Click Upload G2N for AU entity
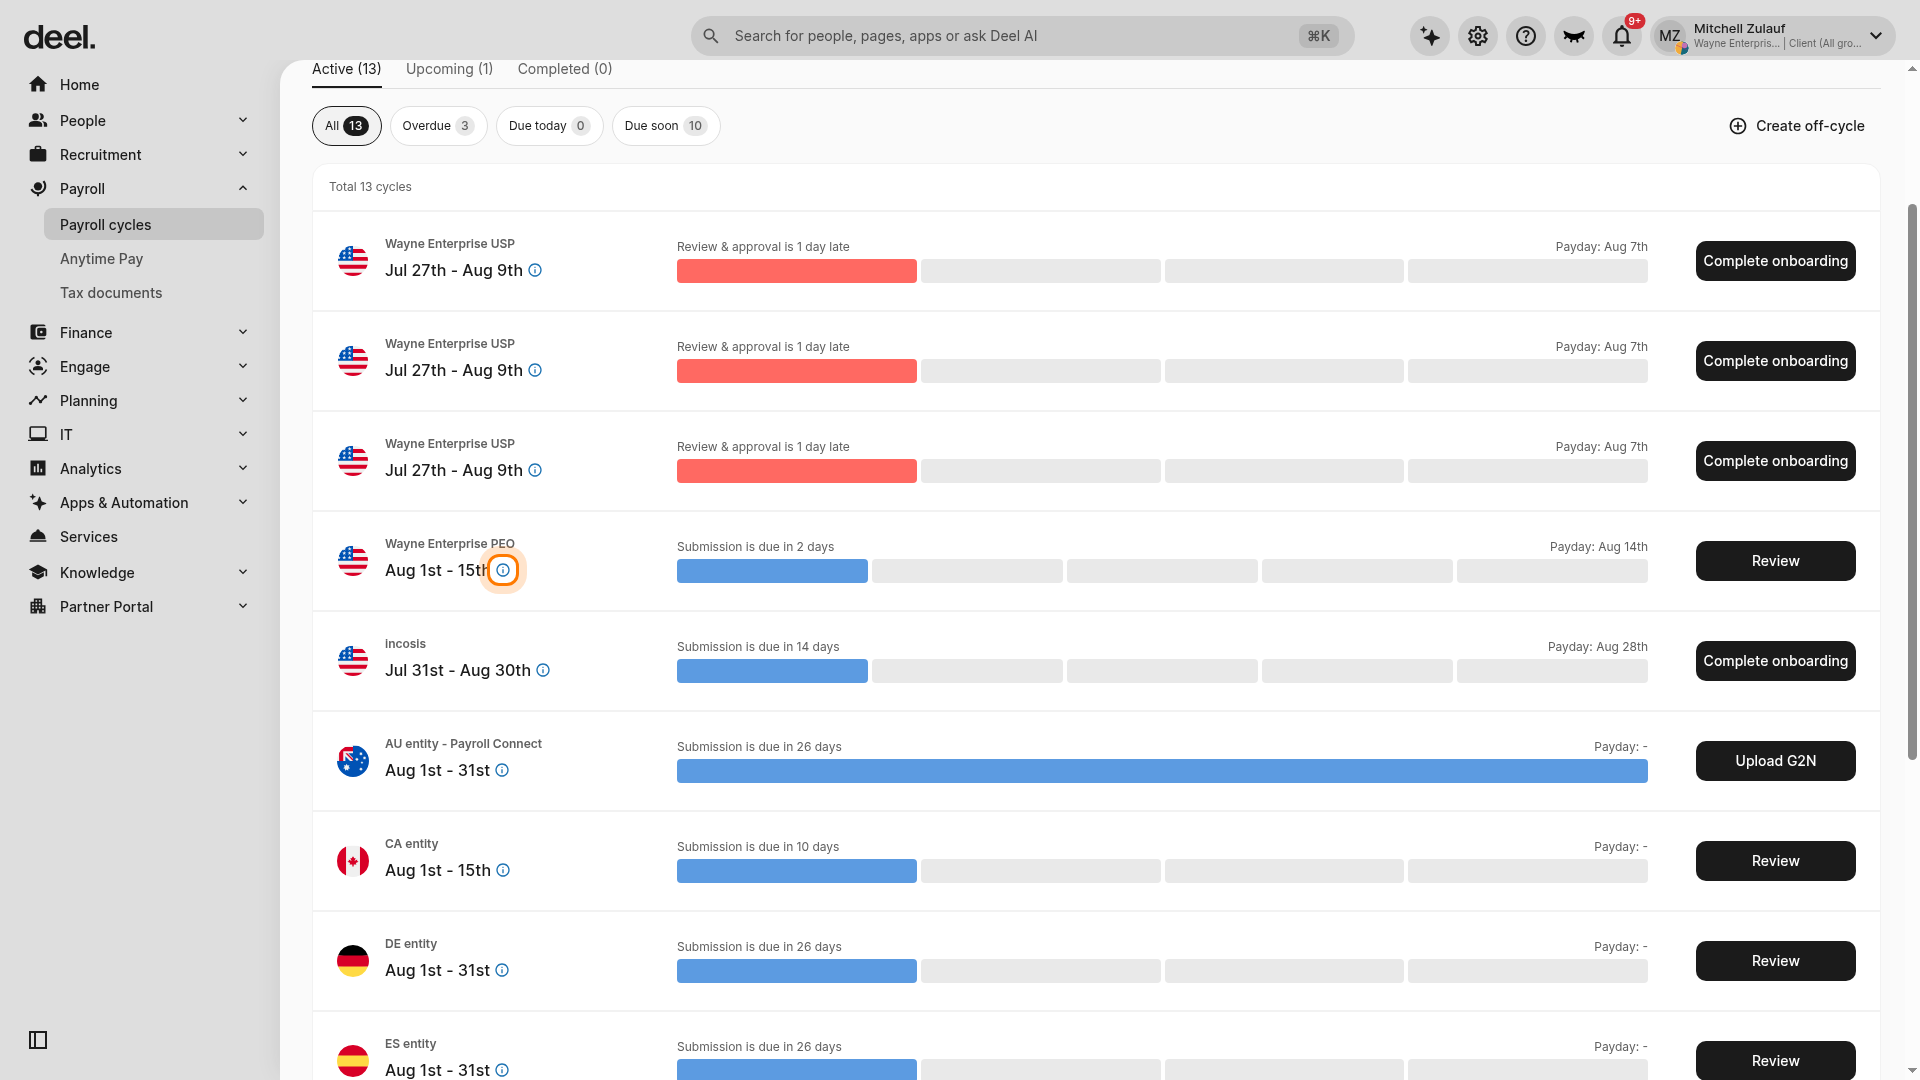 (x=1776, y=761)
